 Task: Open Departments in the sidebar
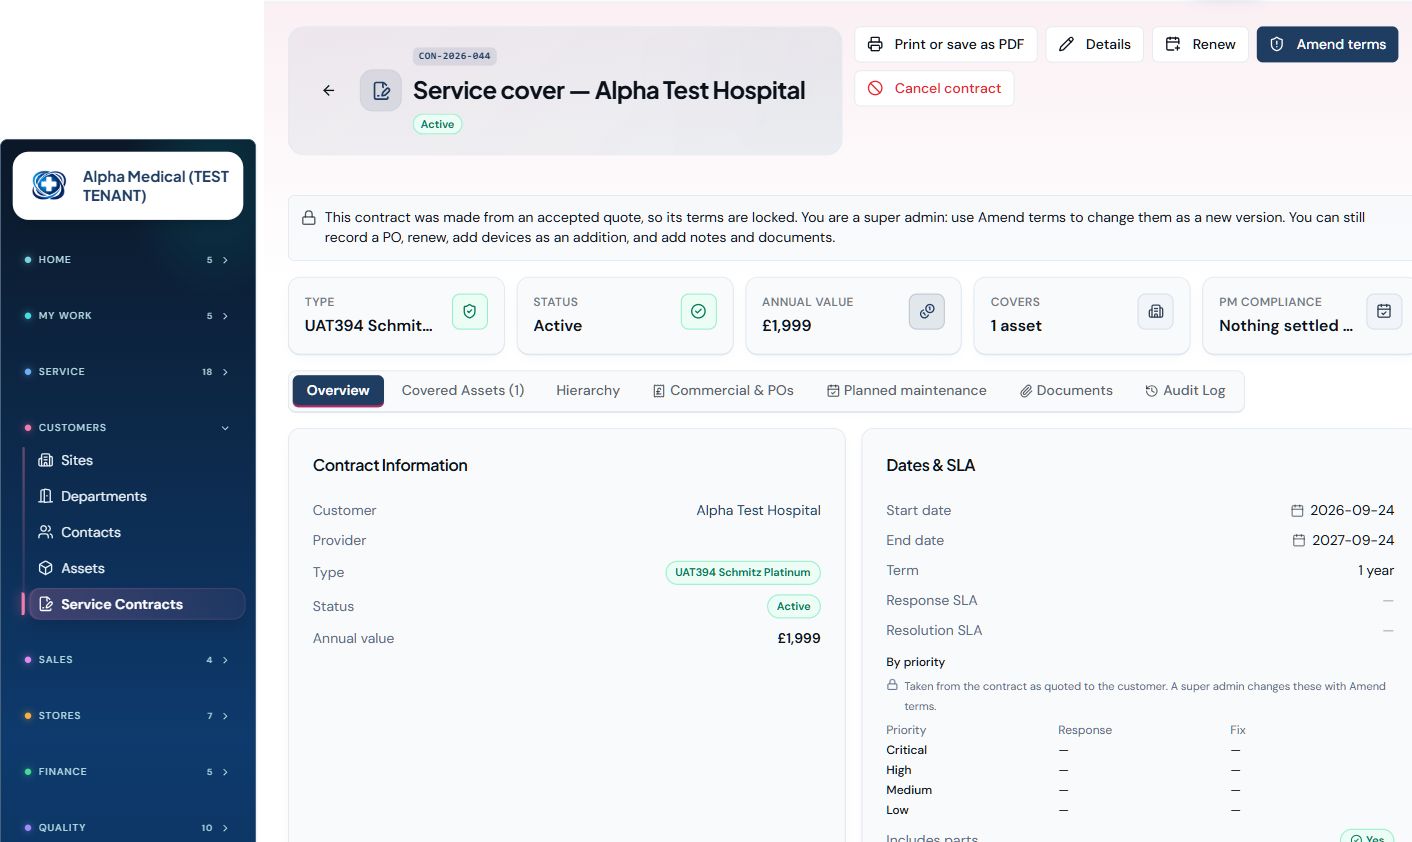point(137,496)
